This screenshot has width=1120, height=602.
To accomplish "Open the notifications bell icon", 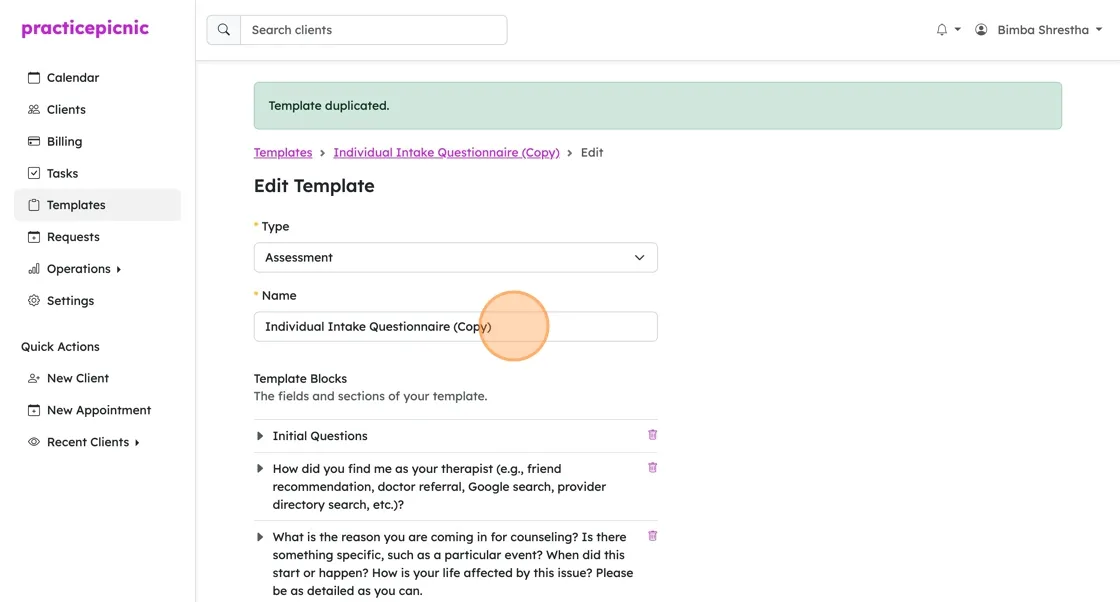I will (941, 30).
